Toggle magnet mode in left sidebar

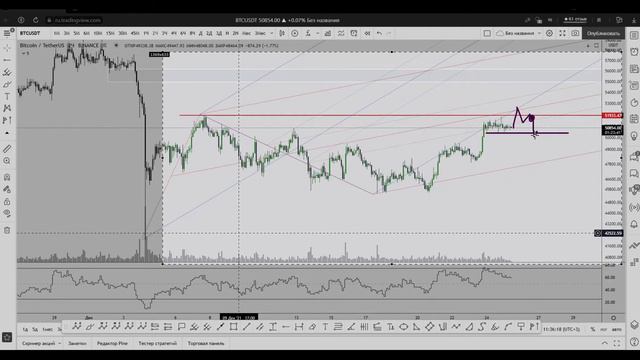coord(7,178)
